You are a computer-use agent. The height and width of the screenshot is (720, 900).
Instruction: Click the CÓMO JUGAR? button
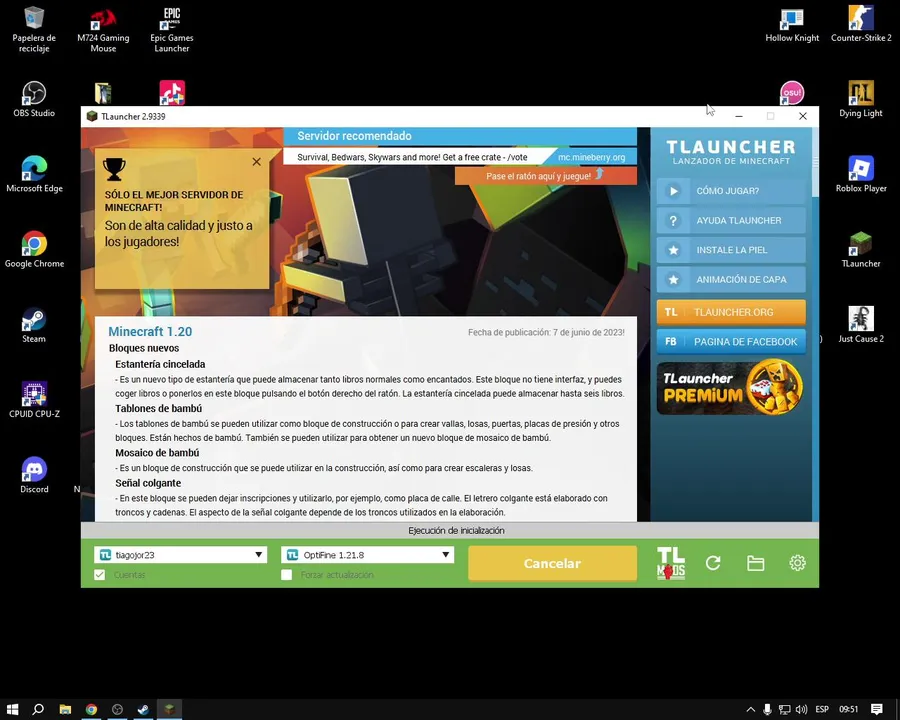point(731,191)
